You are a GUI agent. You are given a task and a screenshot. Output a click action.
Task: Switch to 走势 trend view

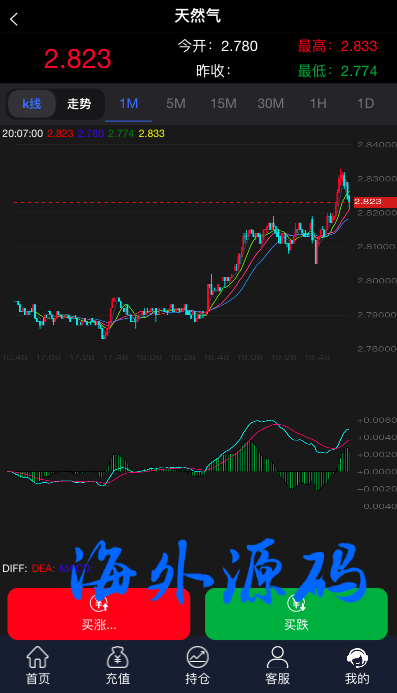coord(79,104)
